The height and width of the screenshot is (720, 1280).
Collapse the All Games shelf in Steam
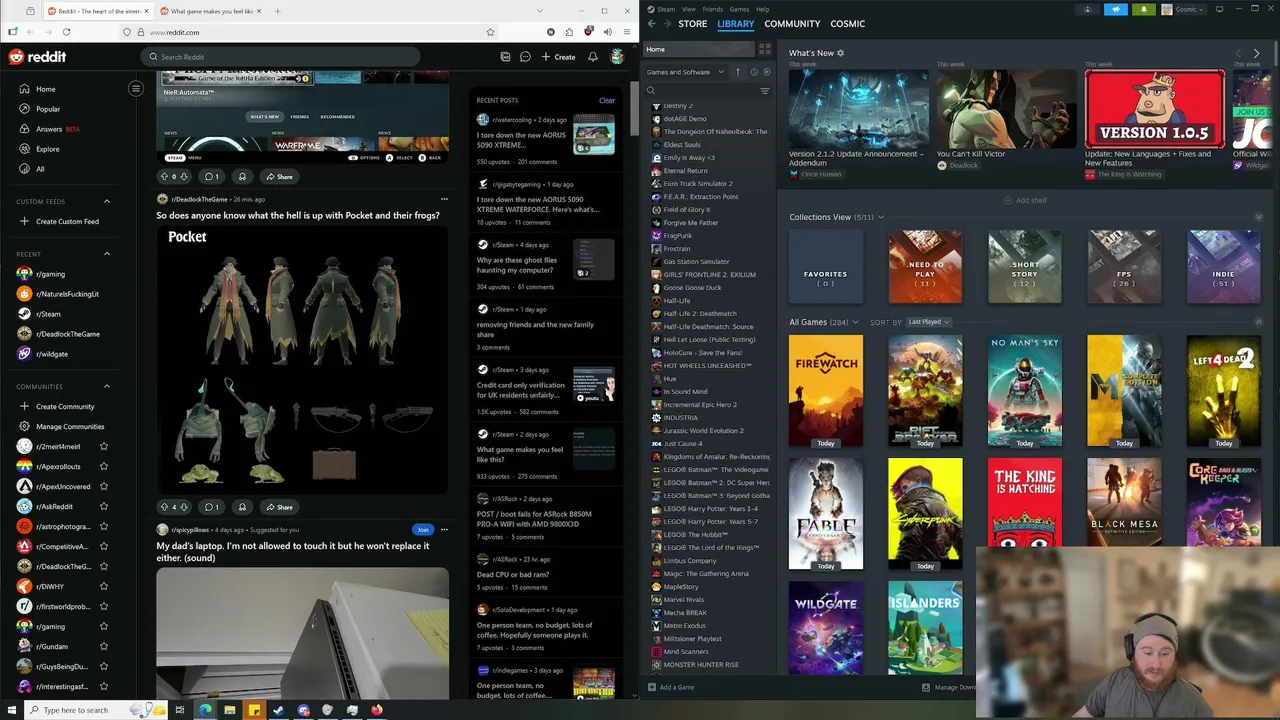click(x=1258, y=322)
